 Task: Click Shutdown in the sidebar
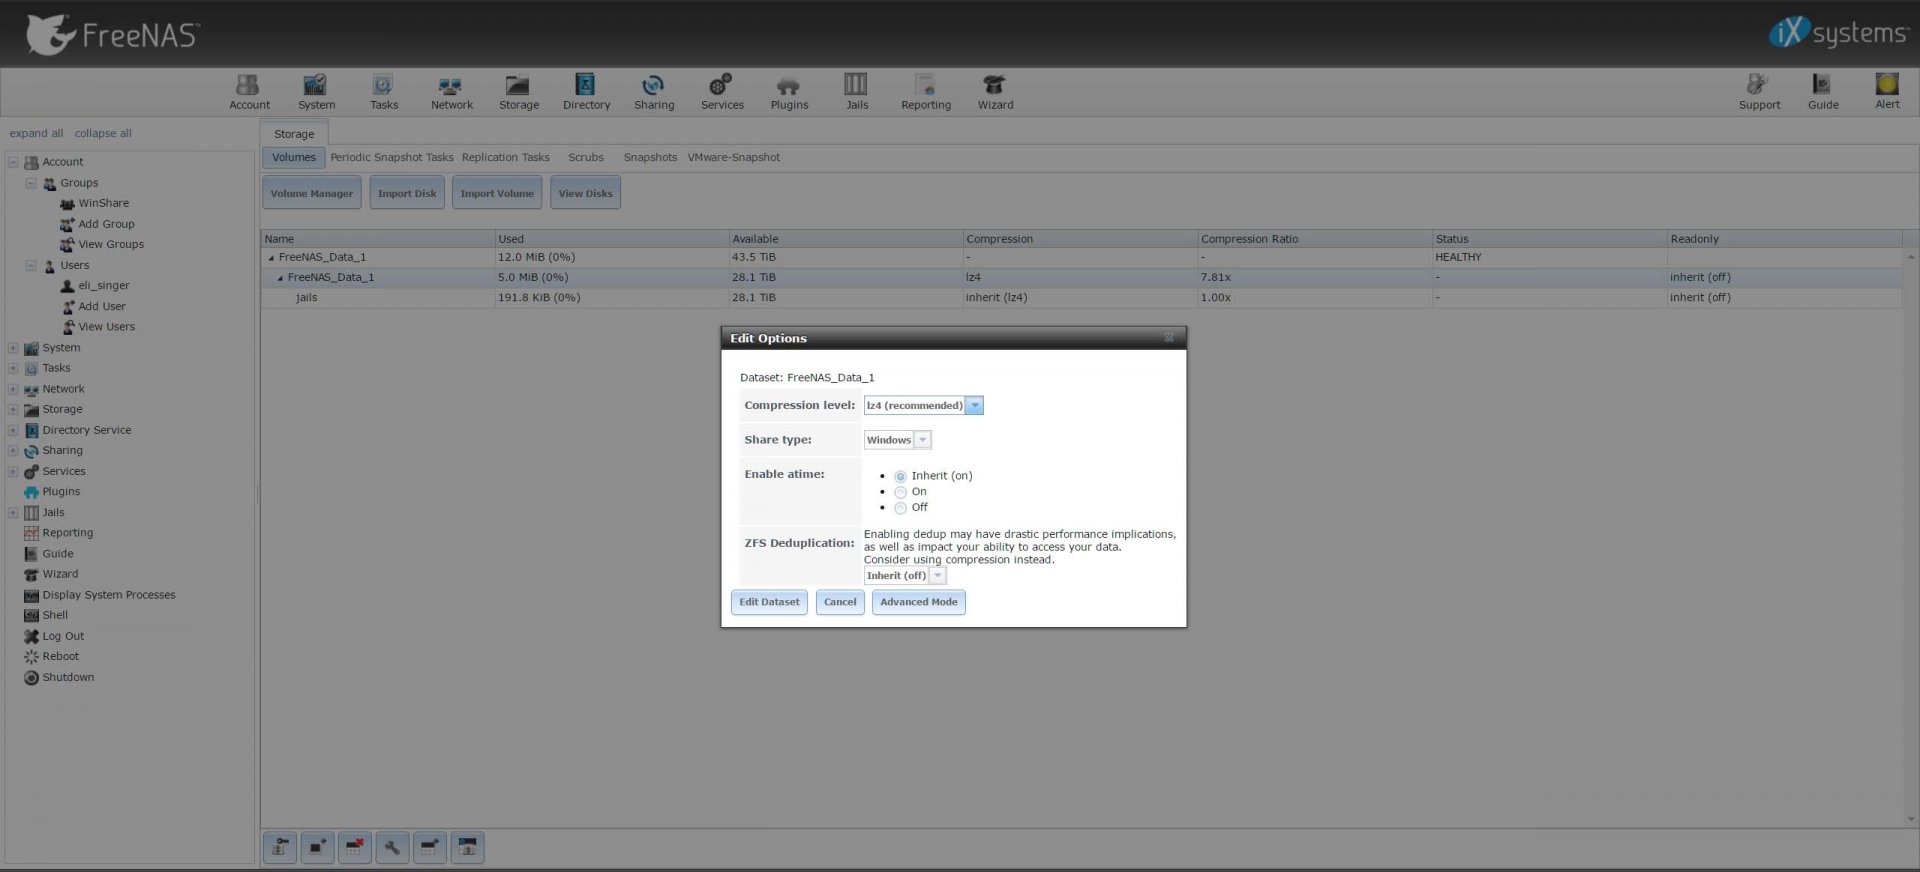(67, 677)
